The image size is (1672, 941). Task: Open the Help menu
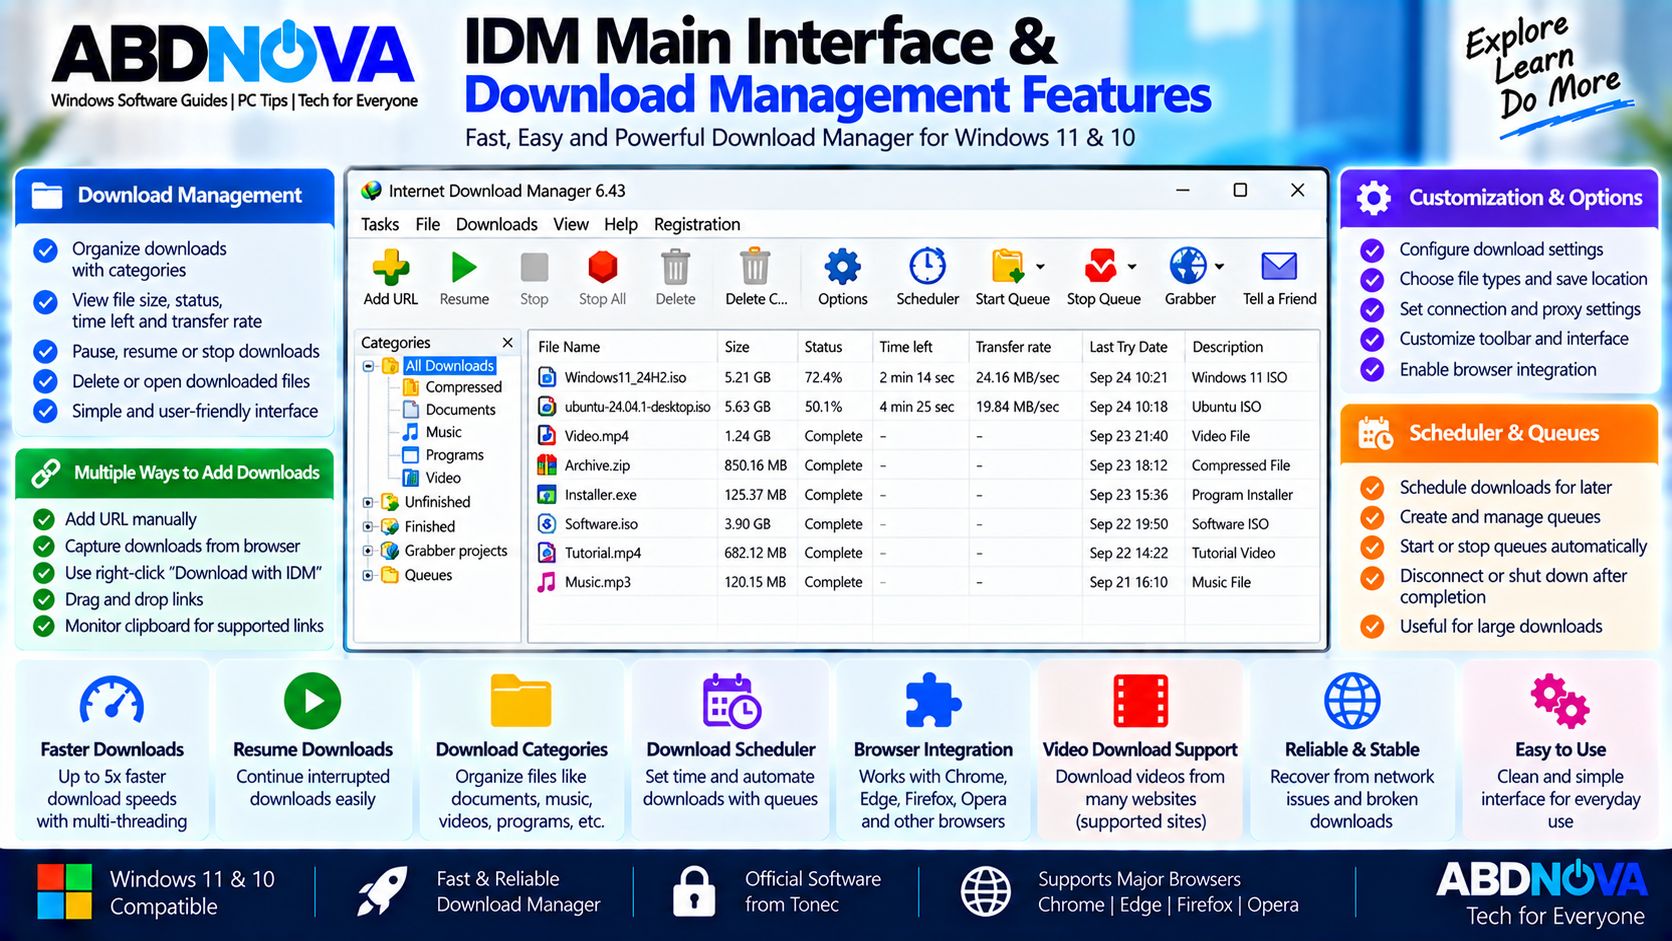[x=620, y=224]
